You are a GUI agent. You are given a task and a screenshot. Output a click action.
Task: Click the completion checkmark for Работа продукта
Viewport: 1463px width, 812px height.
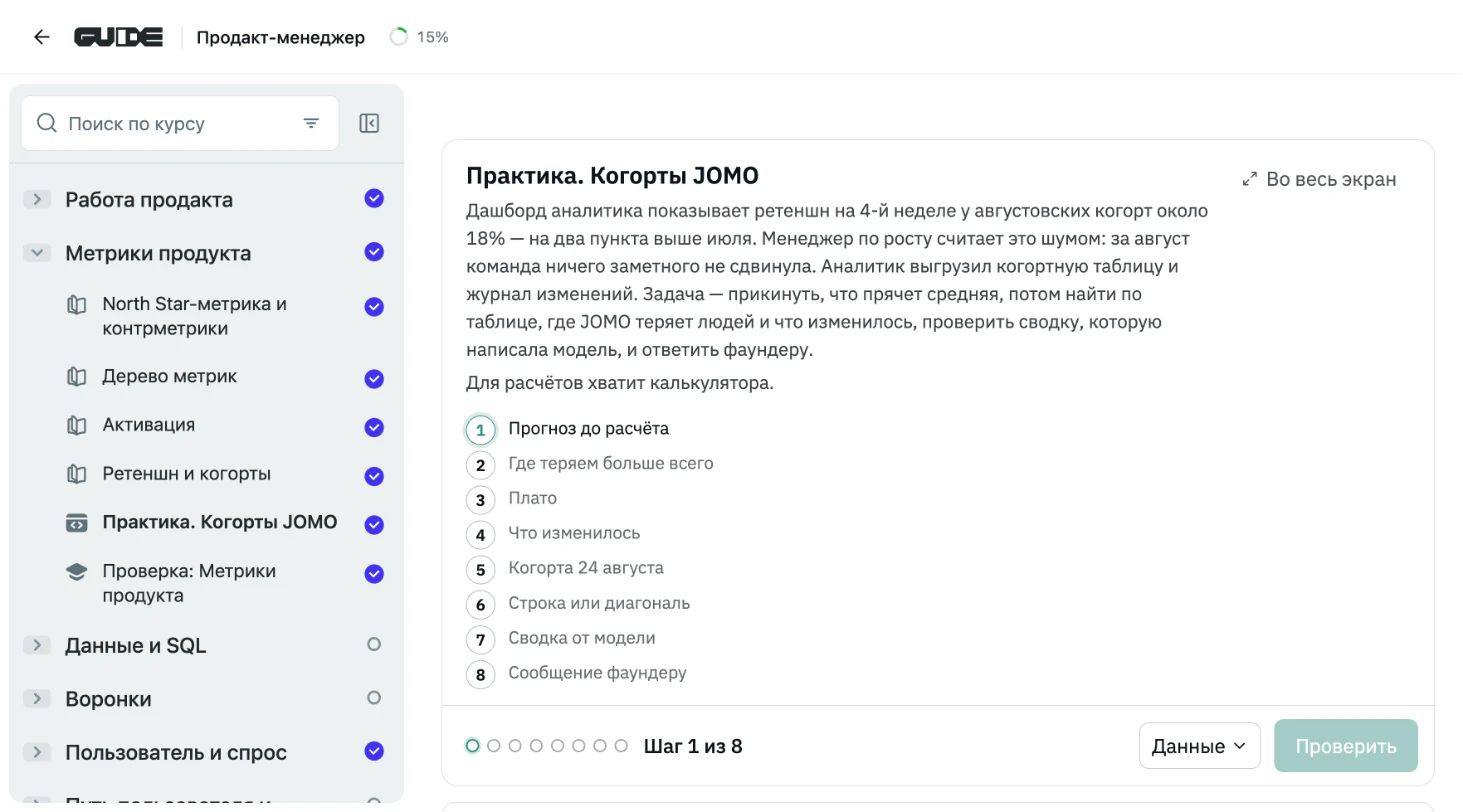pos(374,198)
